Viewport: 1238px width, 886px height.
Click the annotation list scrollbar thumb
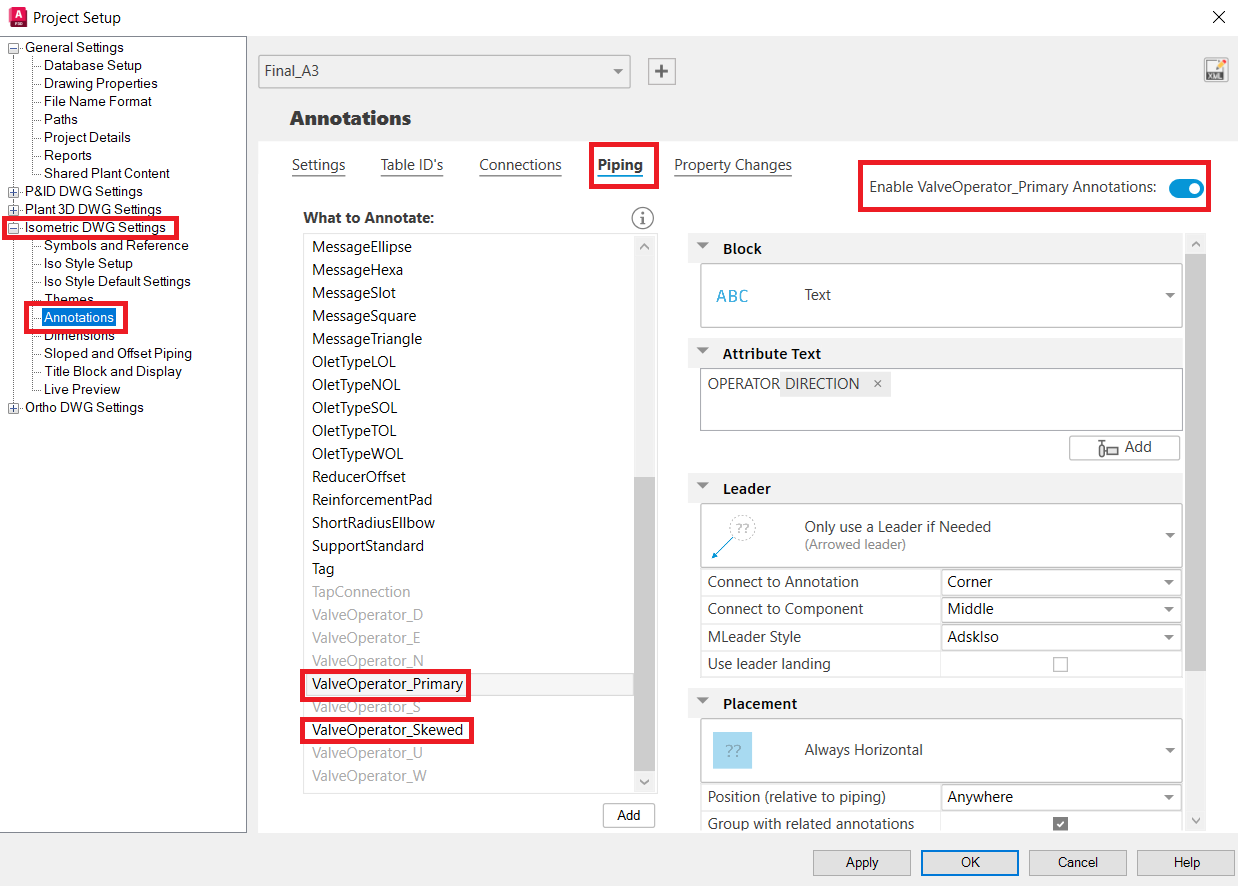coord(645,622)
